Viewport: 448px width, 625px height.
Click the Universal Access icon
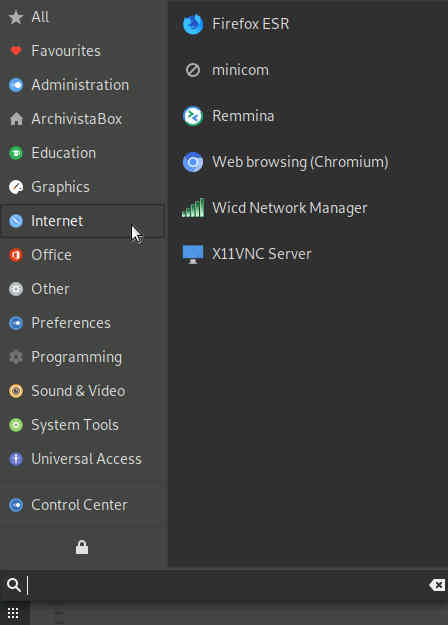[x=16, y=459]
